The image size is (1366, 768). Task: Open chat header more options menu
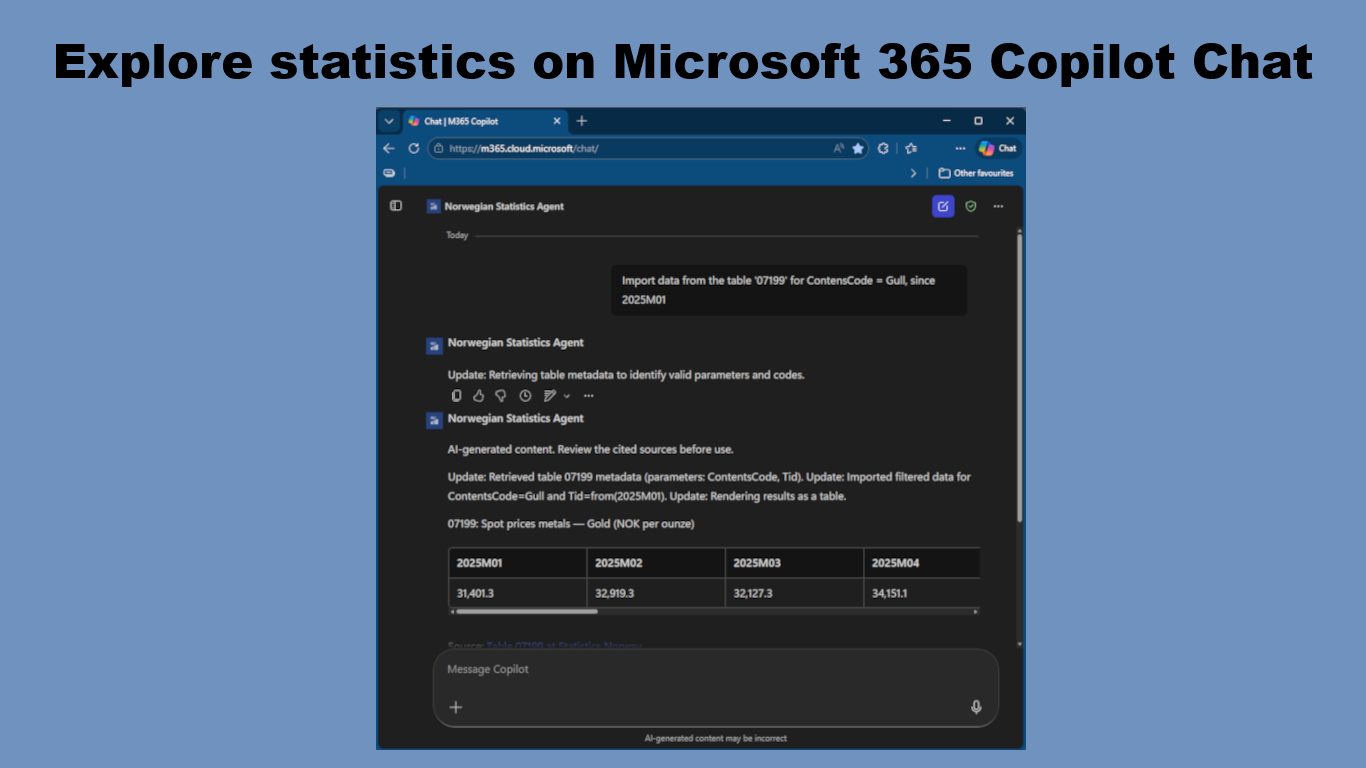click(x=998, y=206)
